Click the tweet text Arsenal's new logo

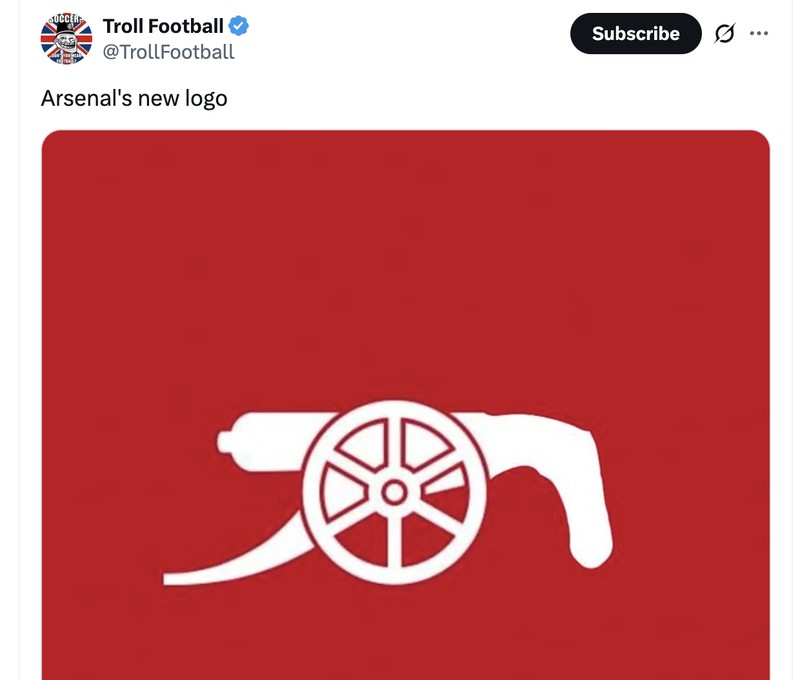(x=135, y=99)
